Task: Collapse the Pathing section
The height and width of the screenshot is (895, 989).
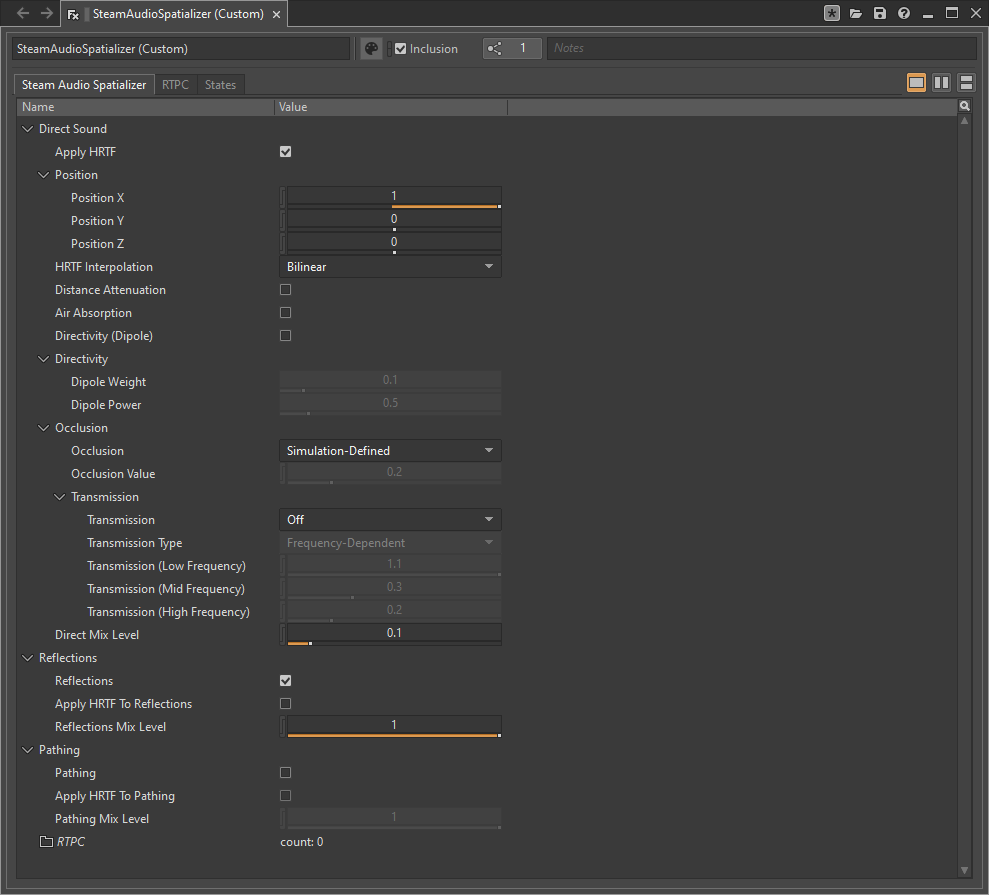Action: pos(27,750)
